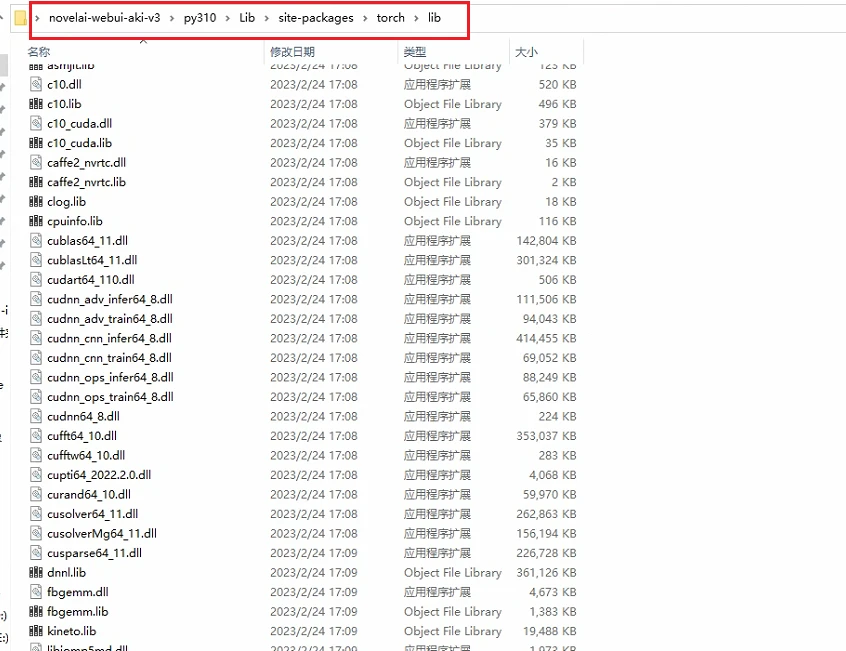Click the c10_cuda.dll file icon

36,124
